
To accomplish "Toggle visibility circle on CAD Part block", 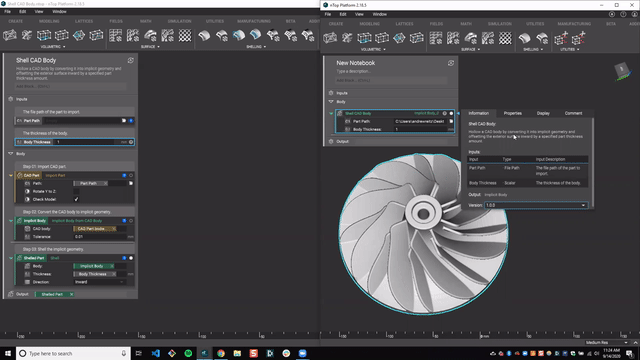I will (131, 175).
